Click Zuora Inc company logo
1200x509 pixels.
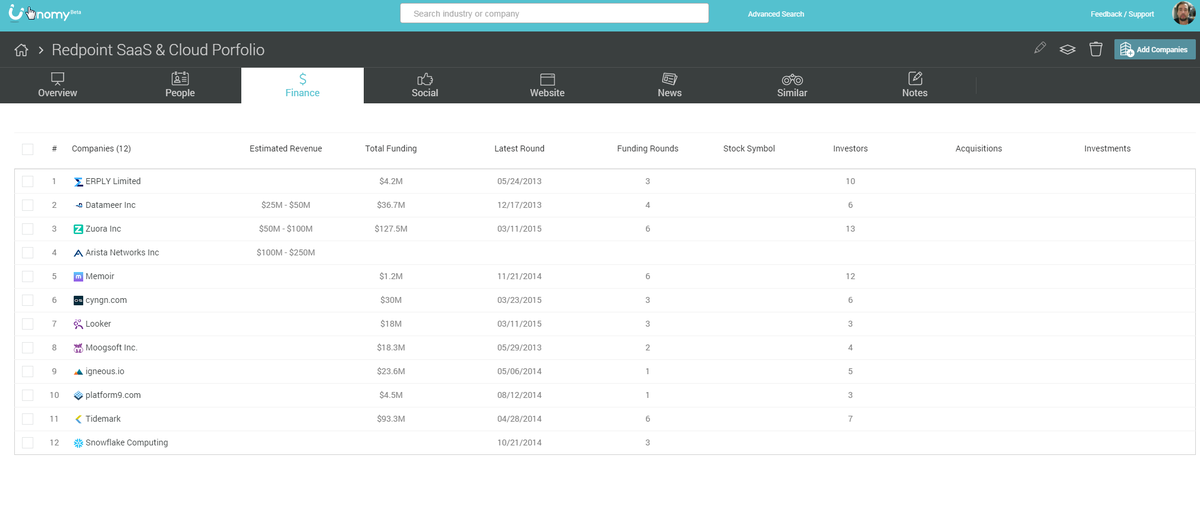[x=78, y=229]
